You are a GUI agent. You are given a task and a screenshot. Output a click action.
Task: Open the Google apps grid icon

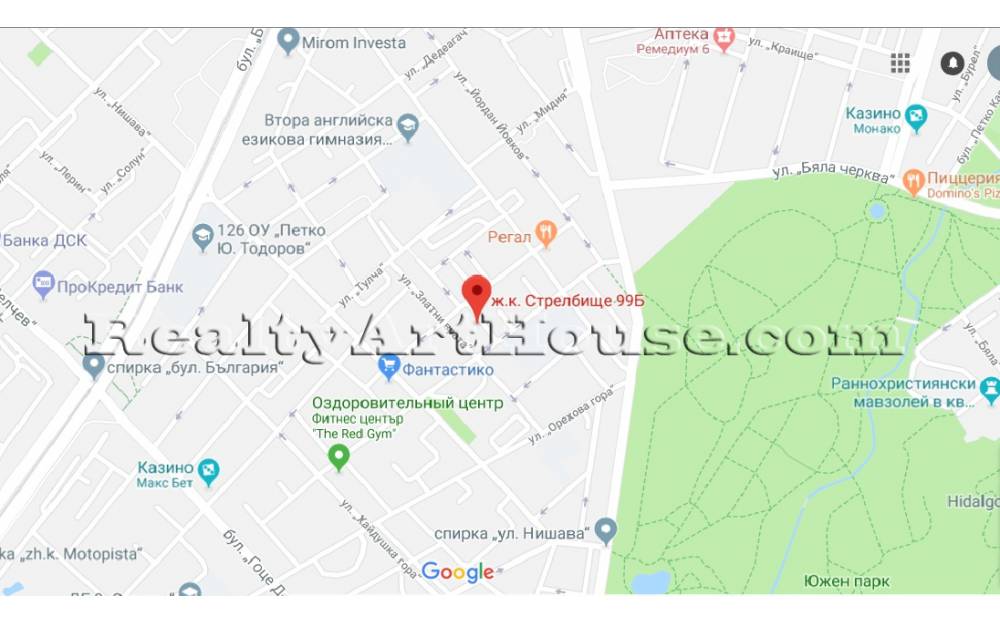tap(900, 63)
